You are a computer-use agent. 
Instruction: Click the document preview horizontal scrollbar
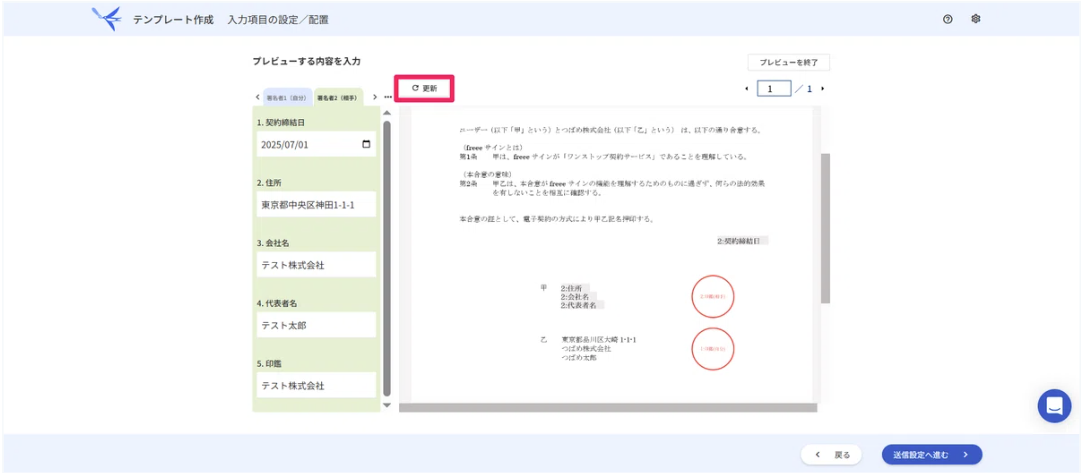608,408
